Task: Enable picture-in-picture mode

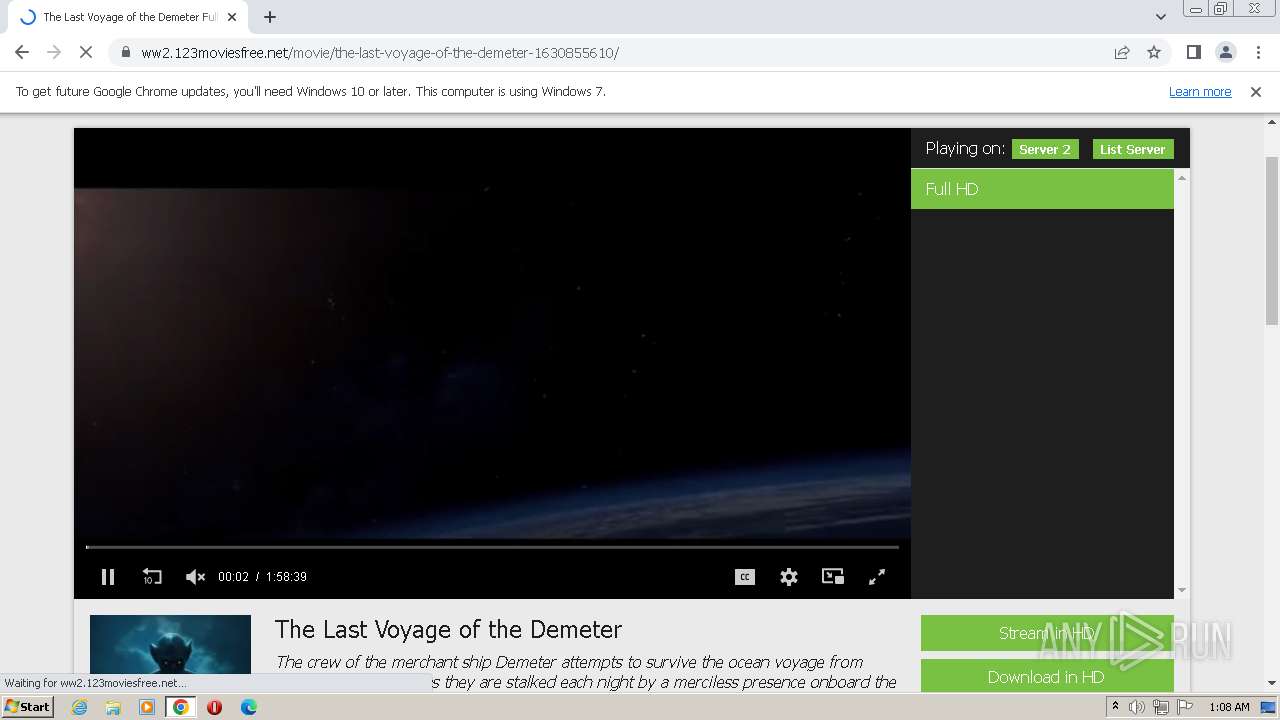Action: coord(833,577)
